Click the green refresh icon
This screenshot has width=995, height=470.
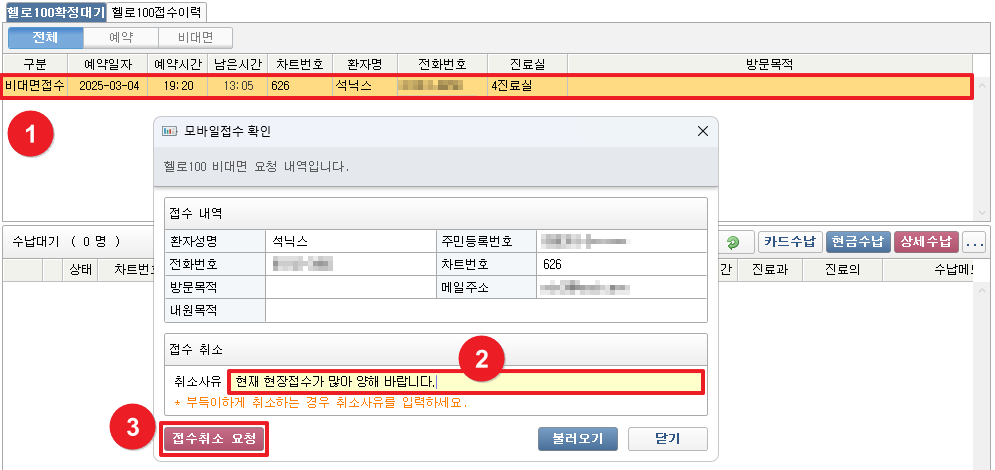735,242
